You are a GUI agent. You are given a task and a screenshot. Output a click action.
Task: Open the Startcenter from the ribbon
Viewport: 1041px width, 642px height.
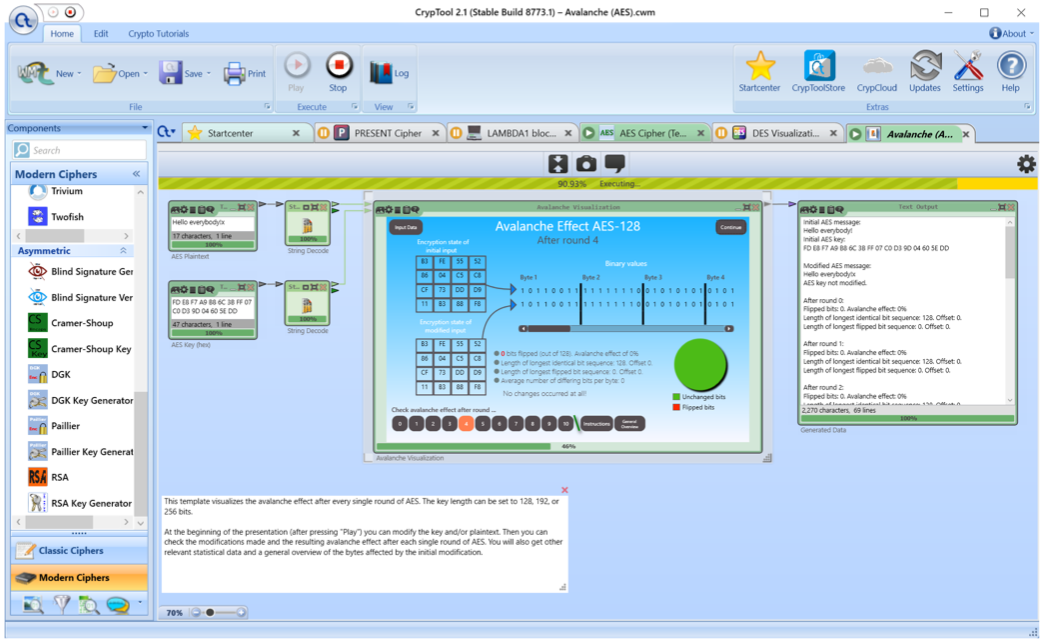pos(760,72)
